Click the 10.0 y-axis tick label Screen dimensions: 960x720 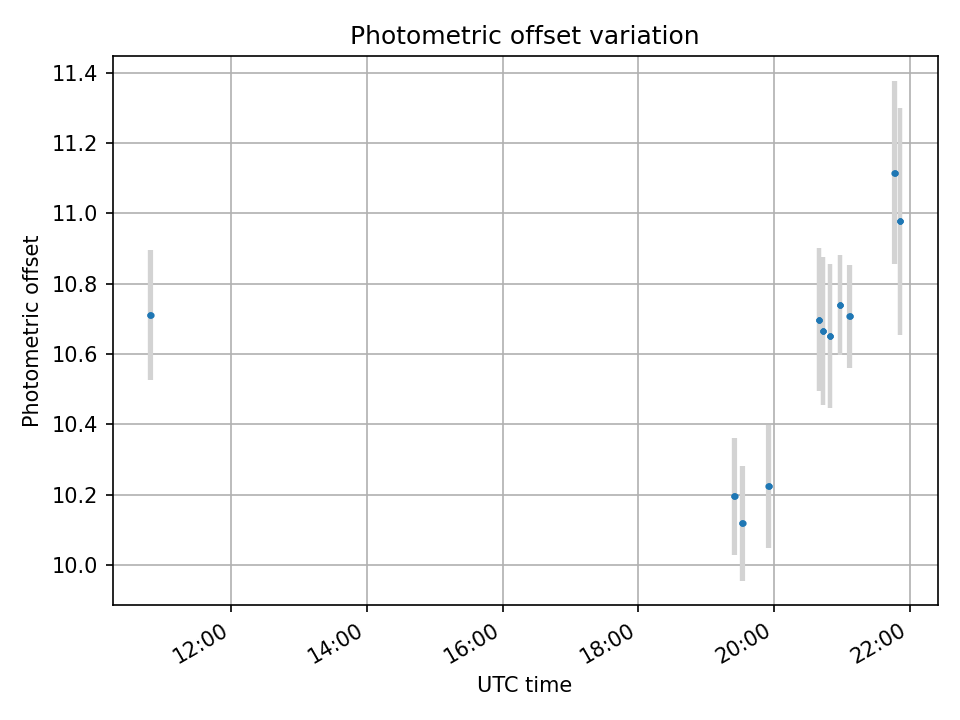75,565
